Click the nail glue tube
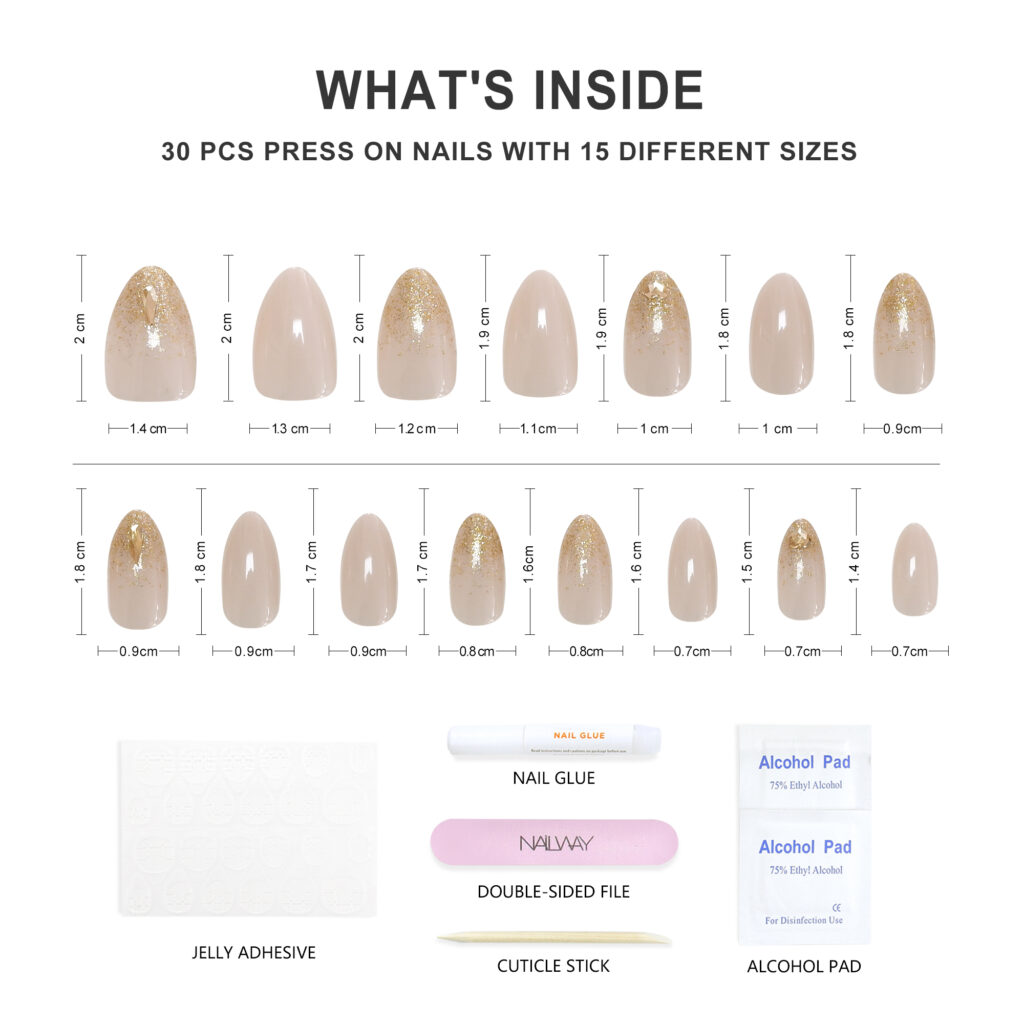 pos(553,740)
